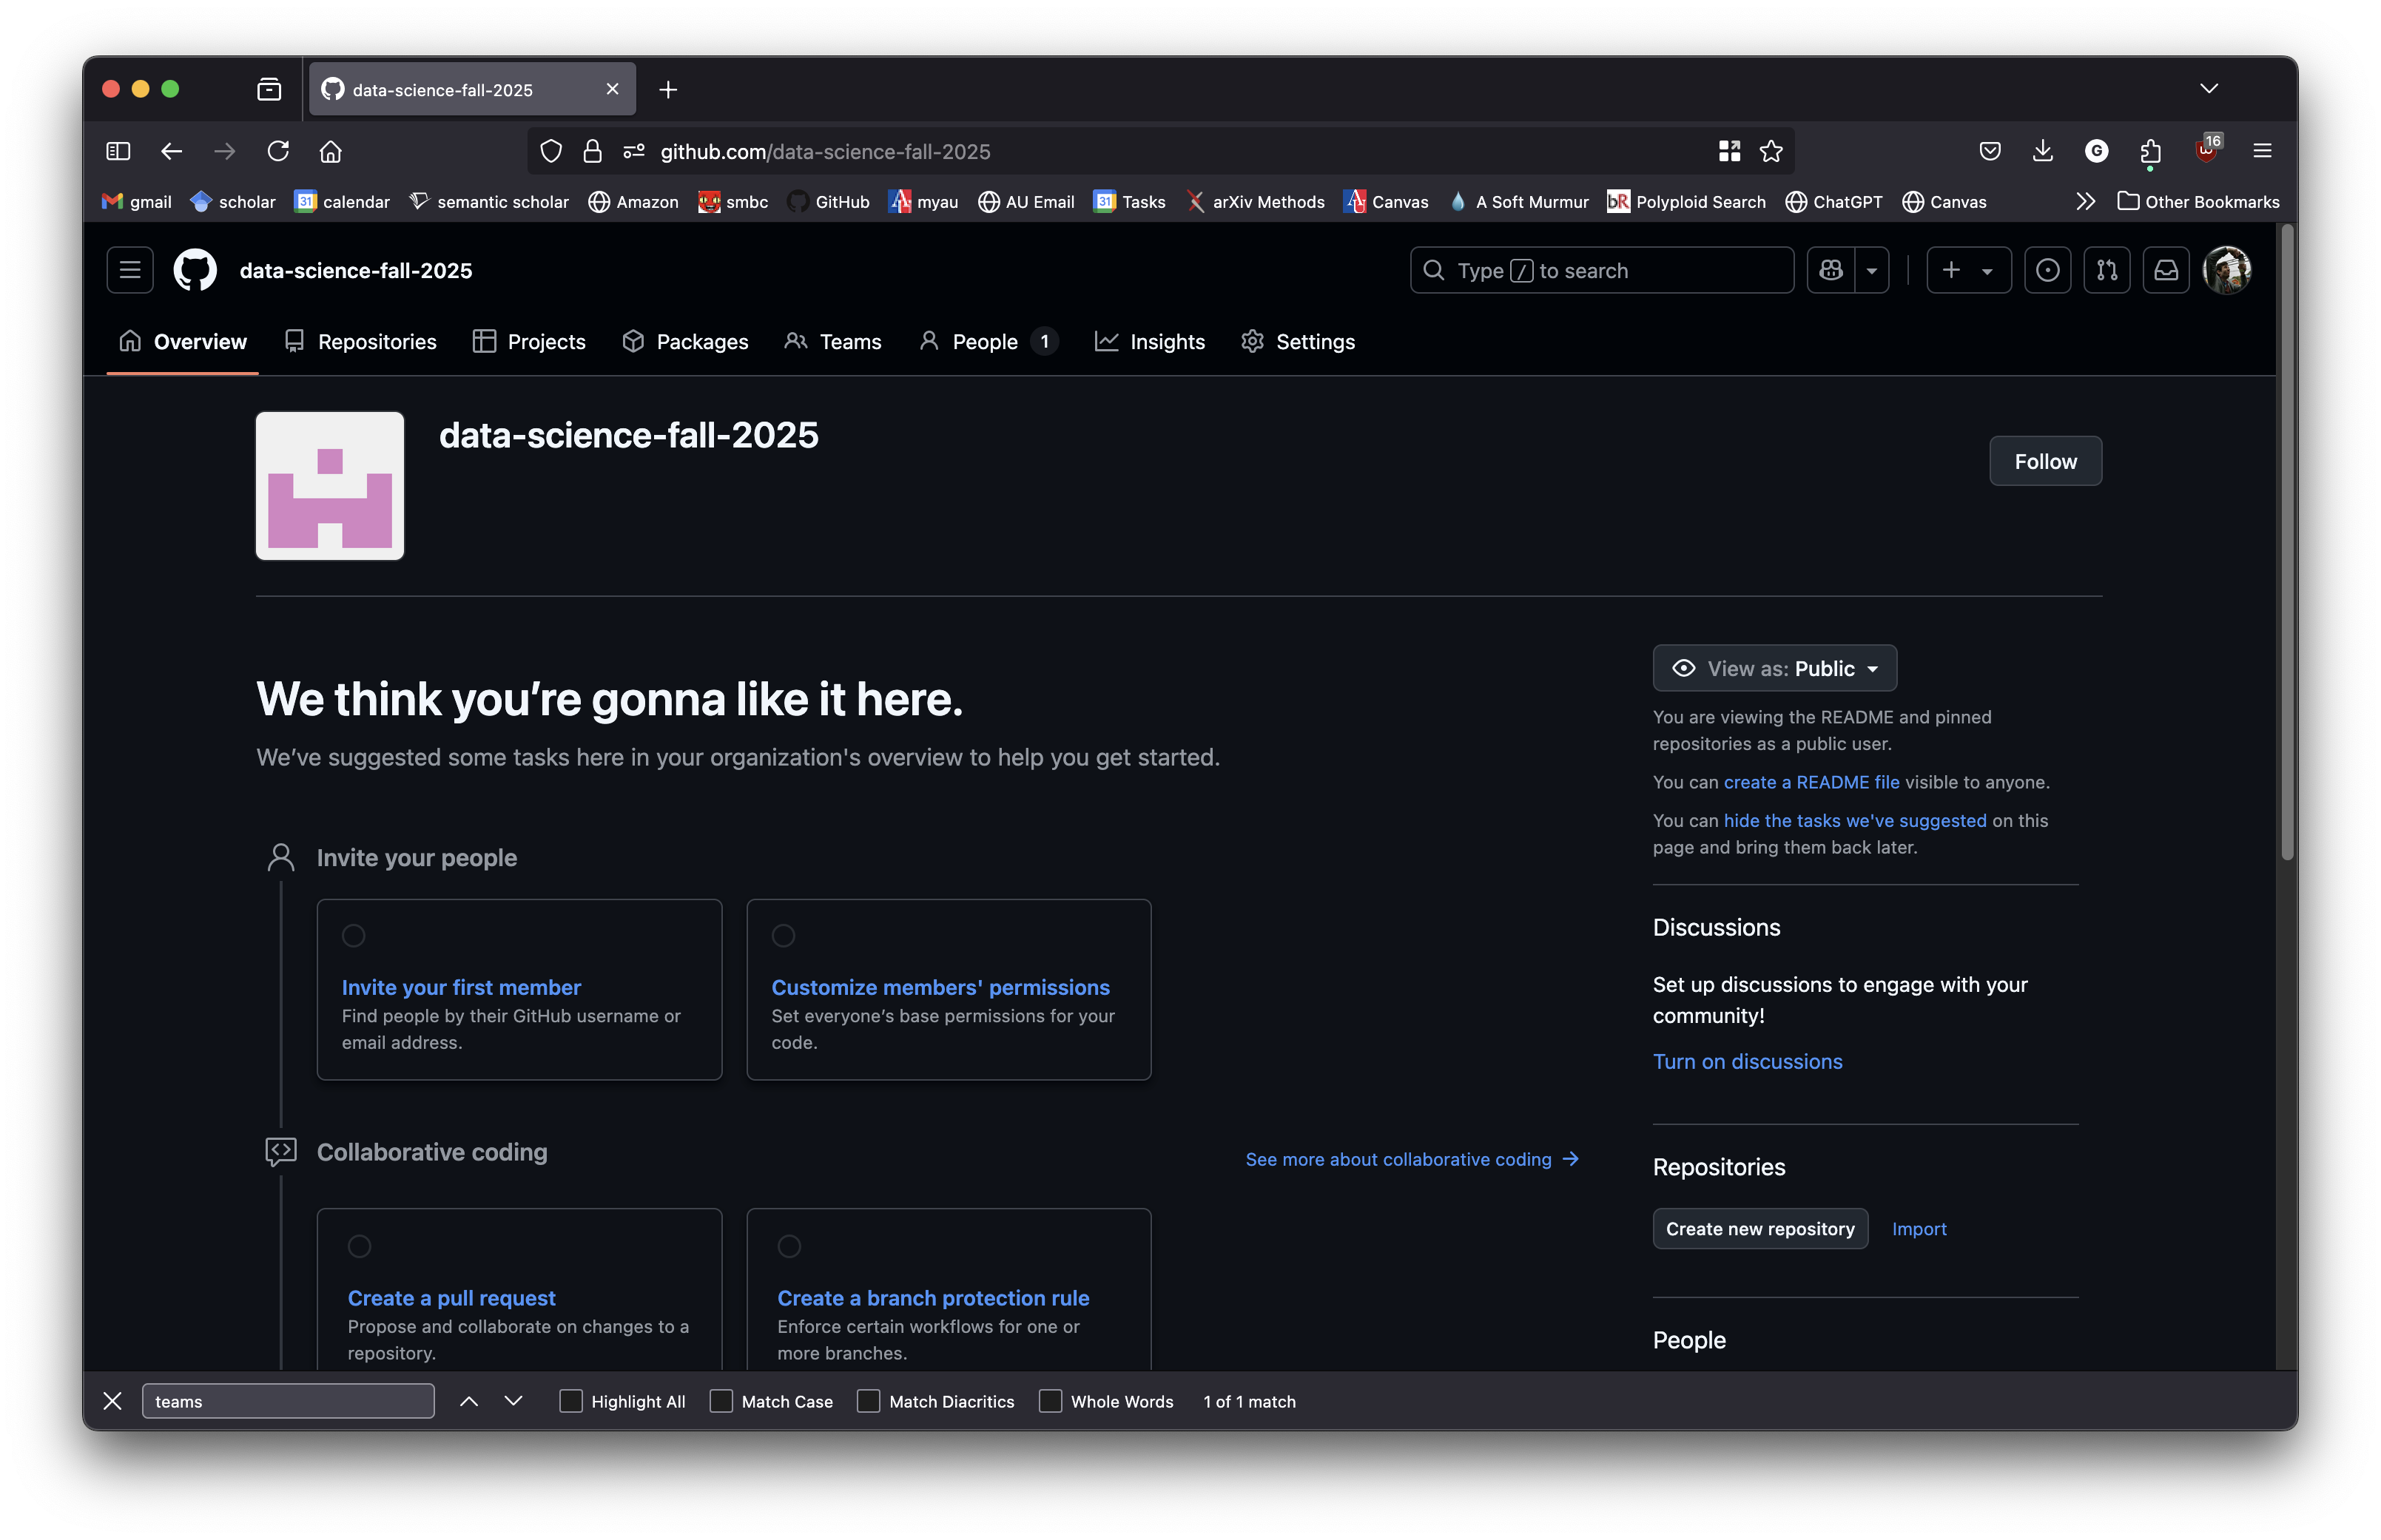Image resolution: width=2381 pixels, height=1540 pixels.
Task: Go to GitHub home via Octocat logo
Action: [195, 270]
